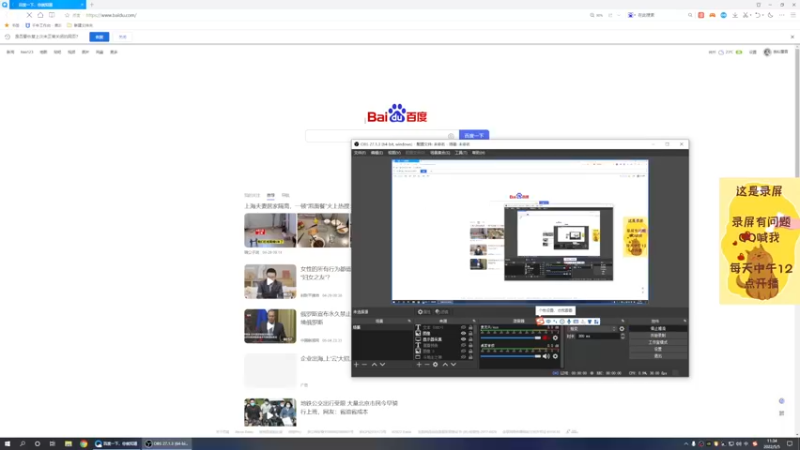Open the OBS View menu
Screen dimensions: 800x450
(x=394, y=153)
